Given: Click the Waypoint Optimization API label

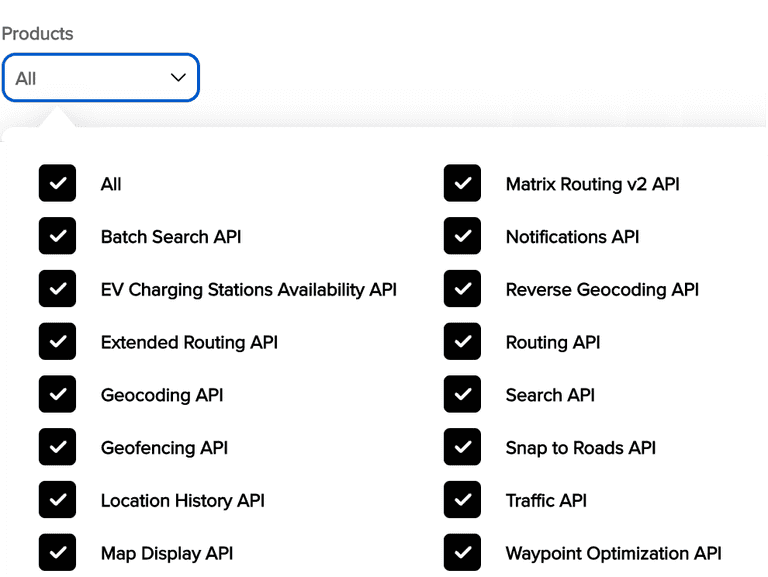Looking at the screenshot, I should (x=613, y=553).
